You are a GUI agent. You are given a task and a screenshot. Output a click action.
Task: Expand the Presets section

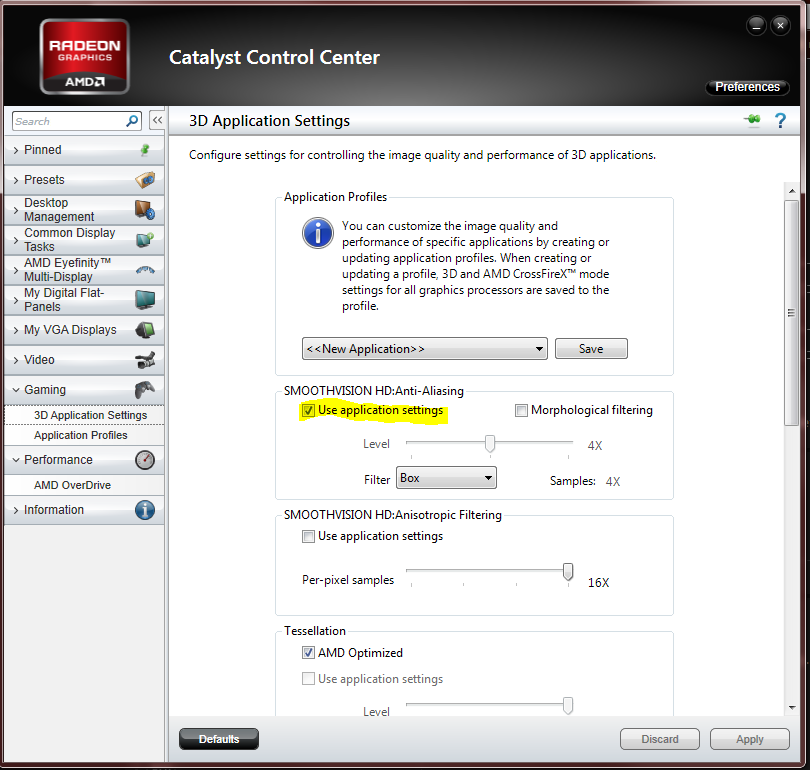84,180
